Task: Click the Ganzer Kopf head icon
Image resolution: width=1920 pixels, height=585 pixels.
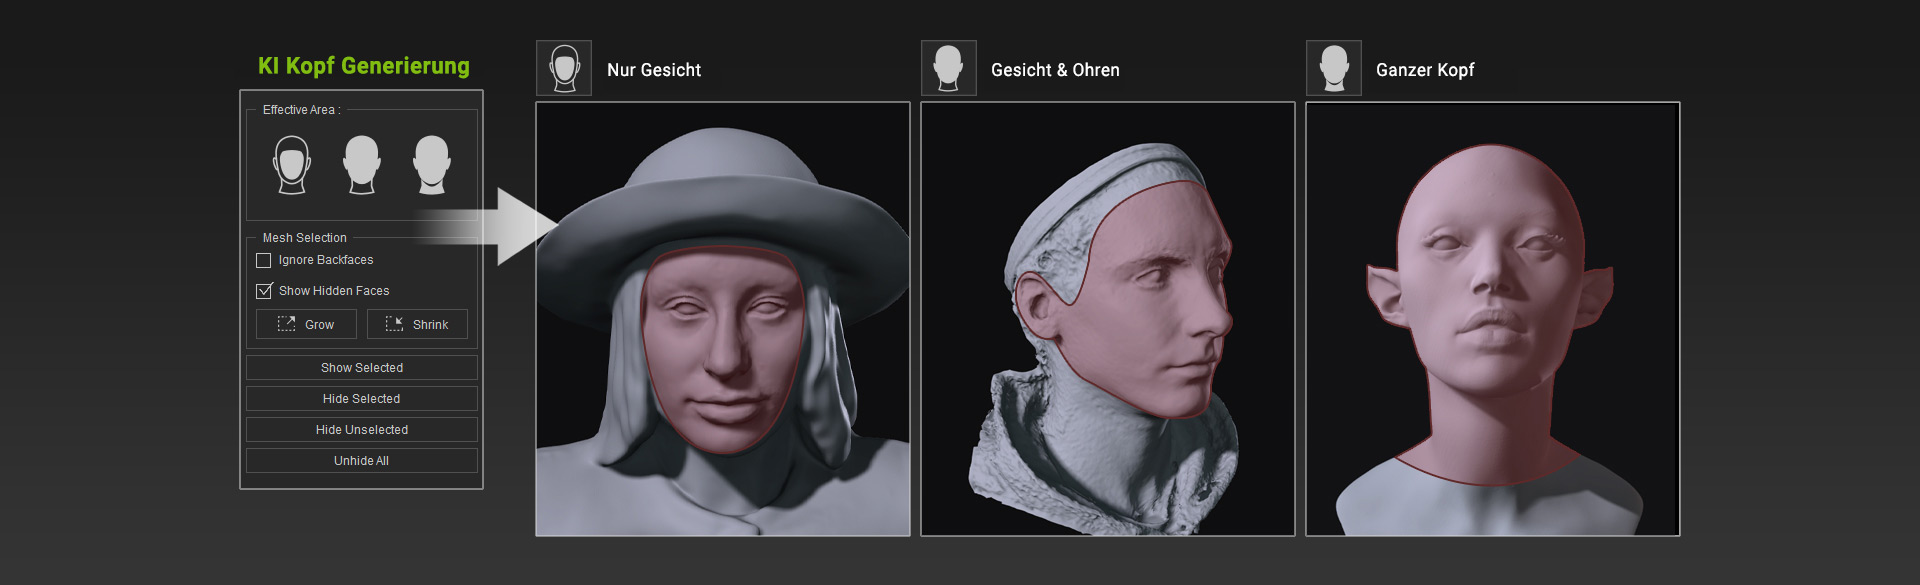Action: 1333,68
